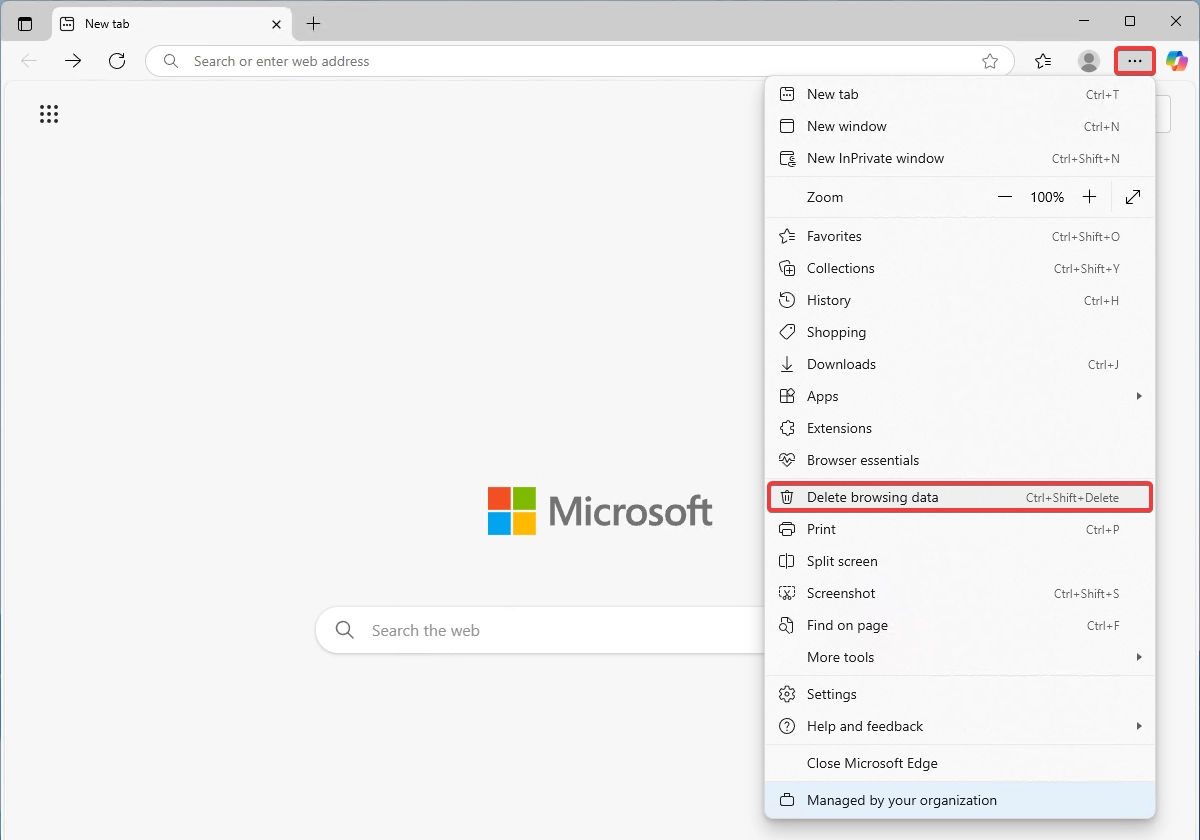The height and width of the screenshot is (840, 1200).
Task: Choose New tab from the menu
Action: 960,94
